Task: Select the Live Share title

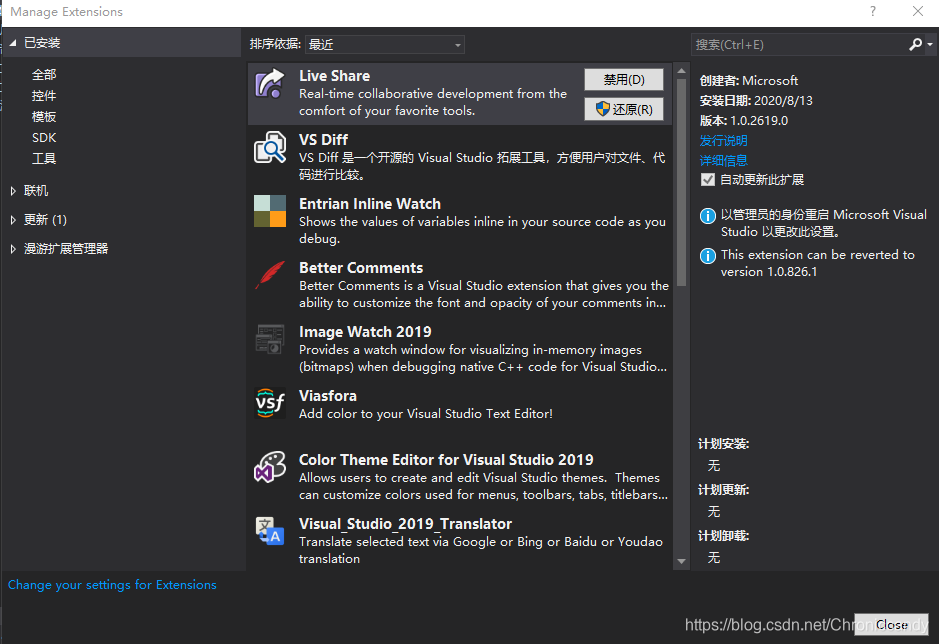Action: click(x=334, y=76)
